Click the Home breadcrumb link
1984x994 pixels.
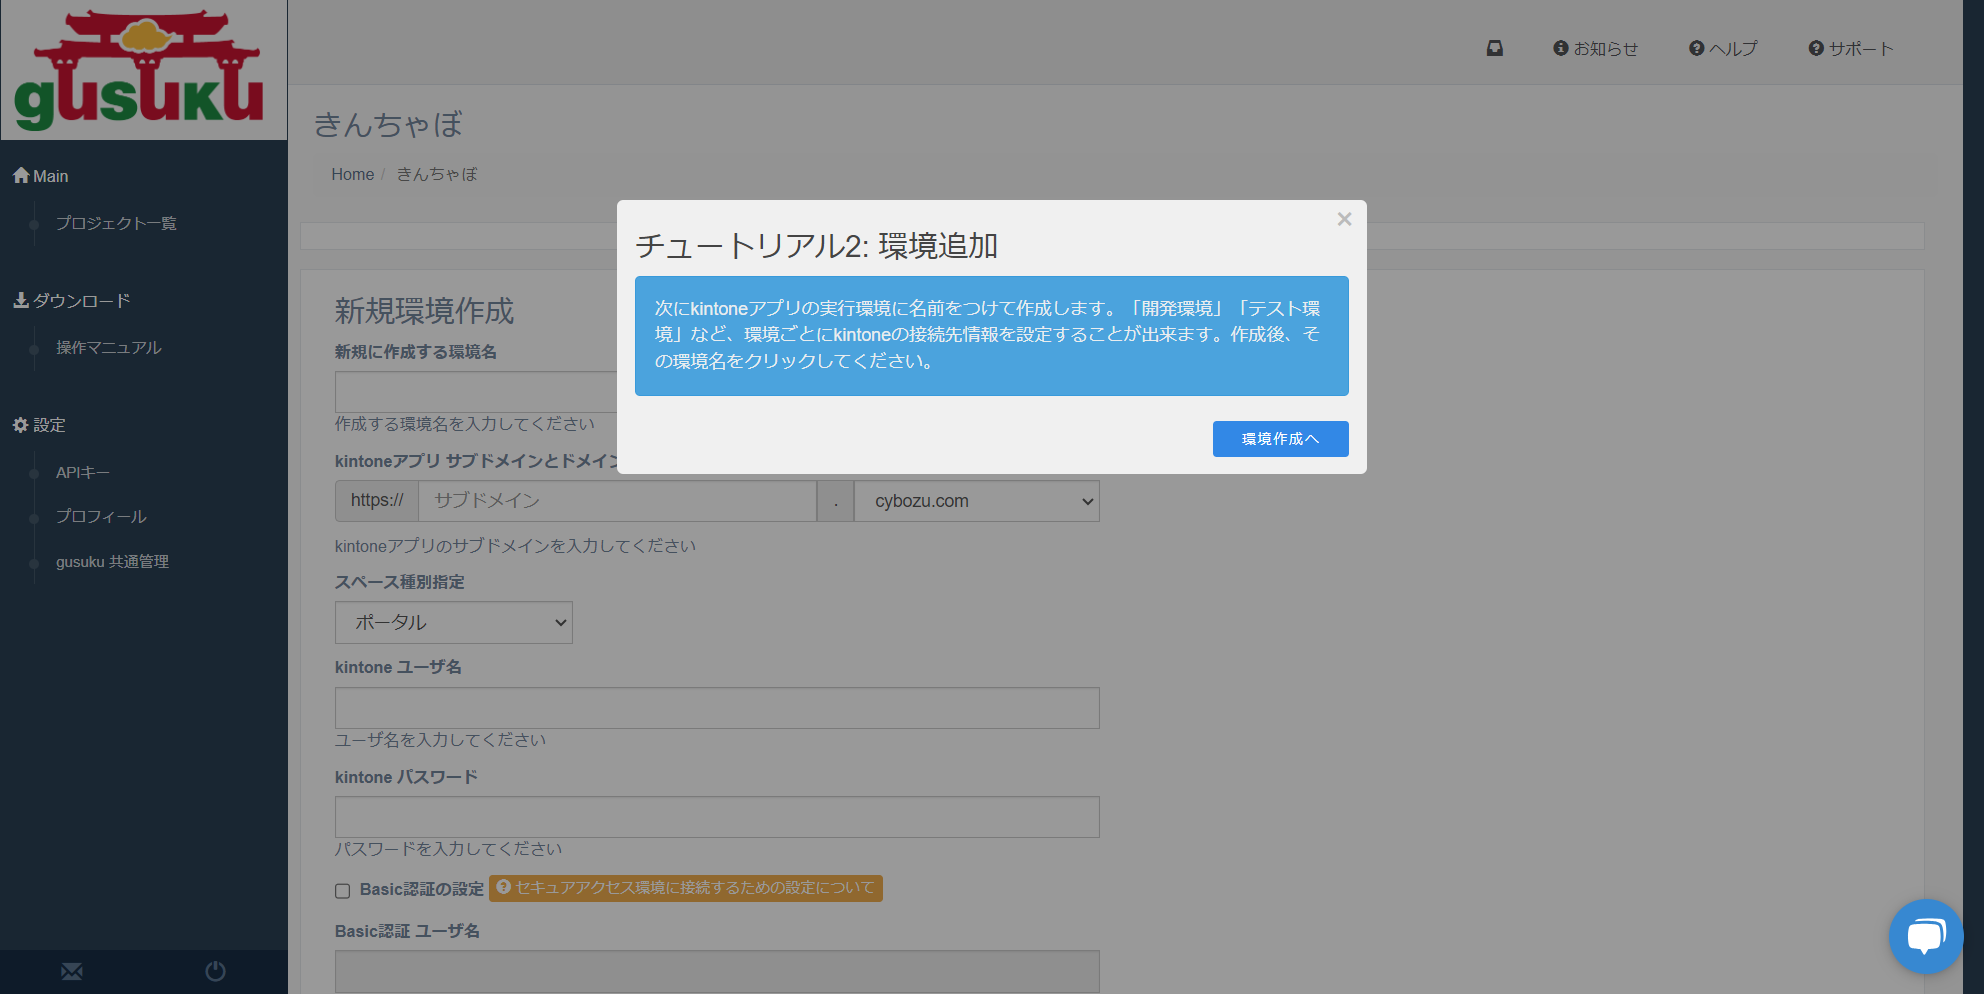[x=352, y=174]
